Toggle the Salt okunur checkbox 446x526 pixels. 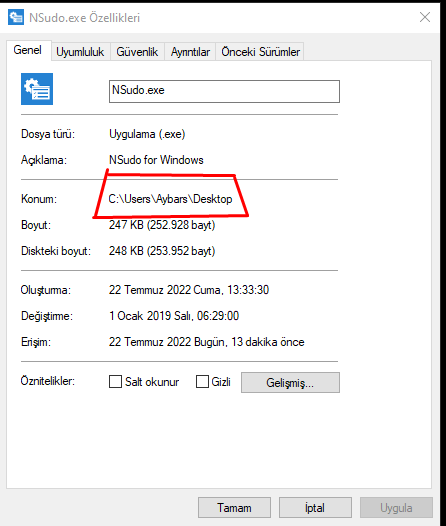pos(115,381)
